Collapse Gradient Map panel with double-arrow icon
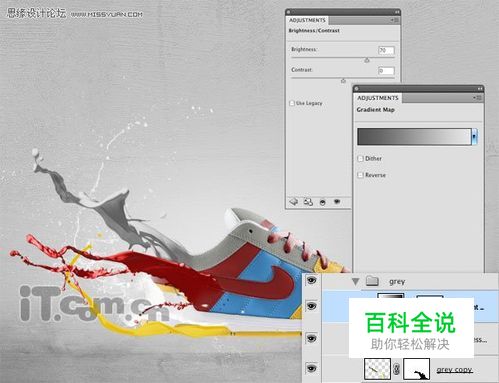This screenshot has height=383, width=499. (x=480, y=89)
